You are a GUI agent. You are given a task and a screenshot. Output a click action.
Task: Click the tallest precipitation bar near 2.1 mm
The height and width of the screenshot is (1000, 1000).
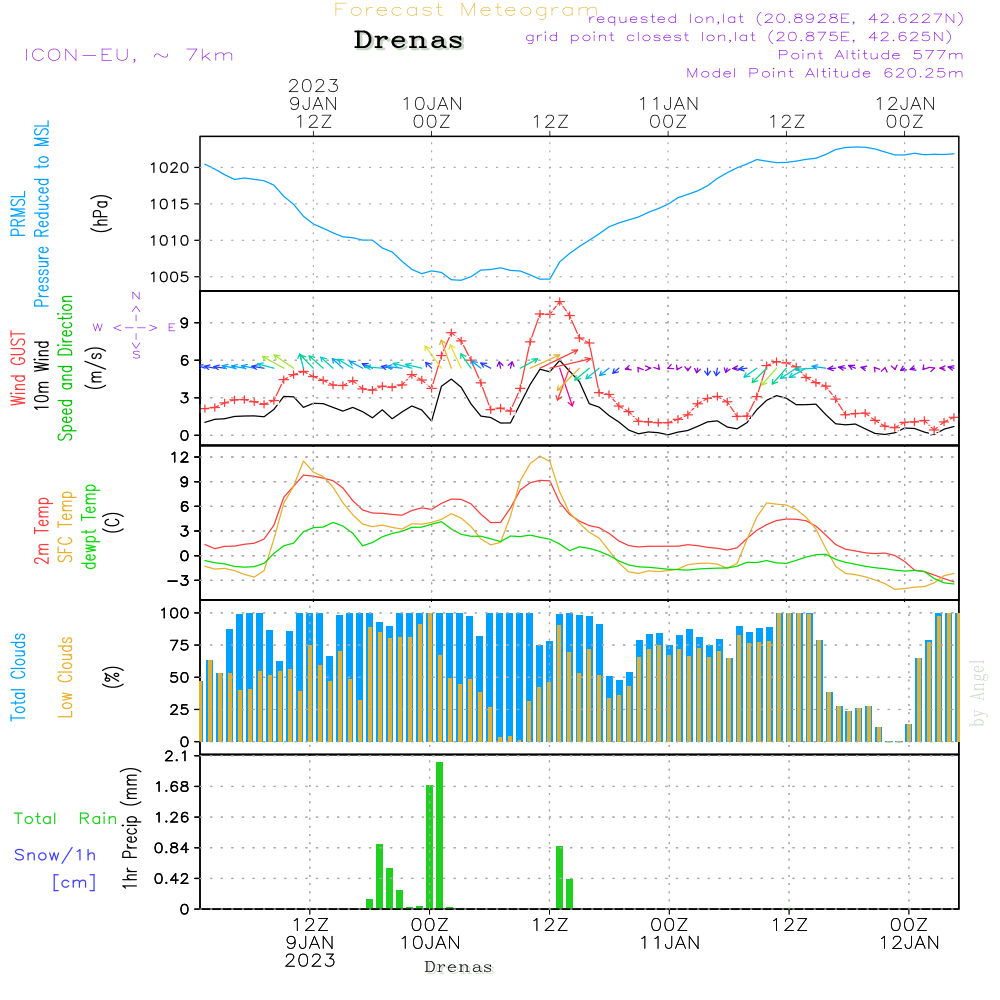[x=439, y=835]
